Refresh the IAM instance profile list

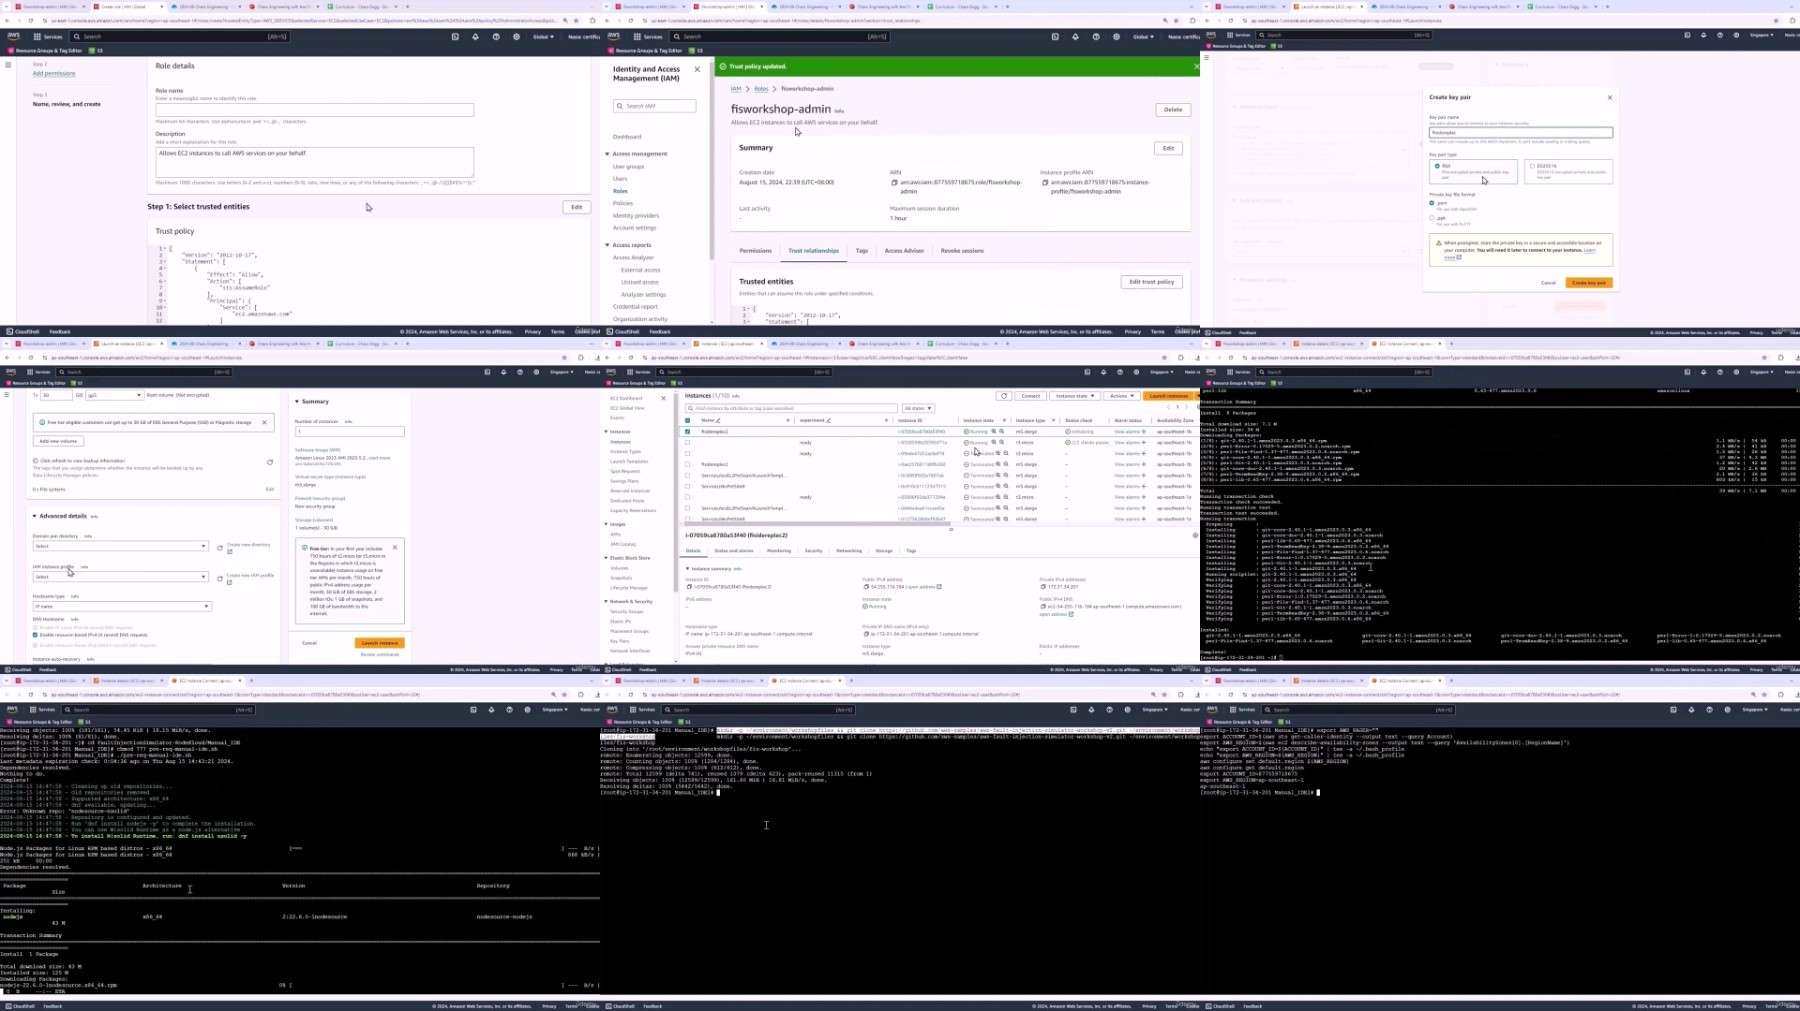tap(220, 578)
